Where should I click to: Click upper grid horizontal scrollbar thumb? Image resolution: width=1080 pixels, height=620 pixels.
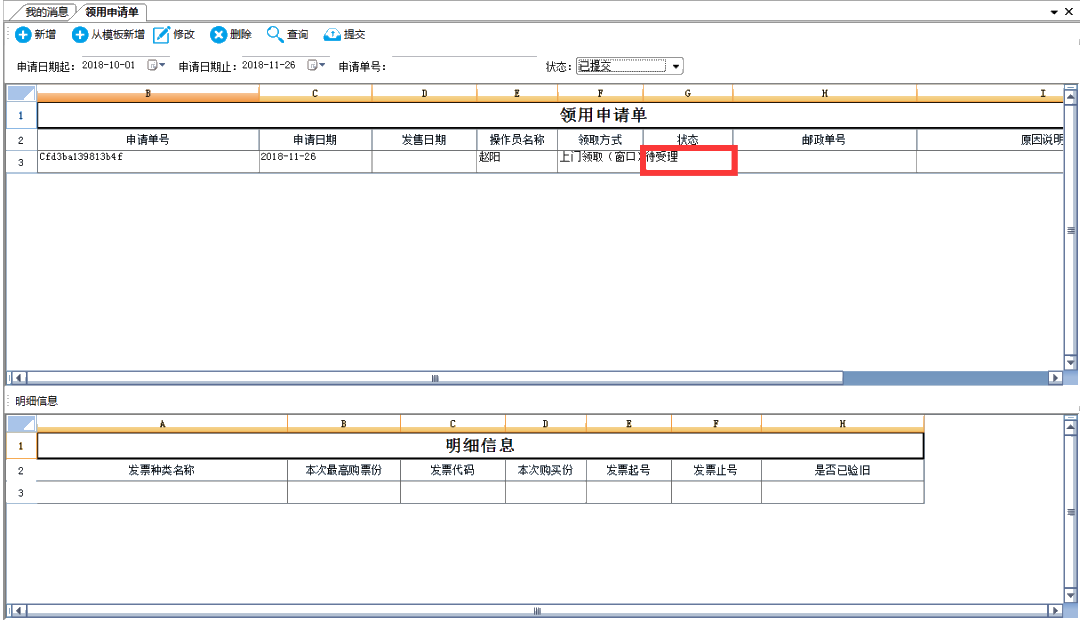[x=435, y=378]
